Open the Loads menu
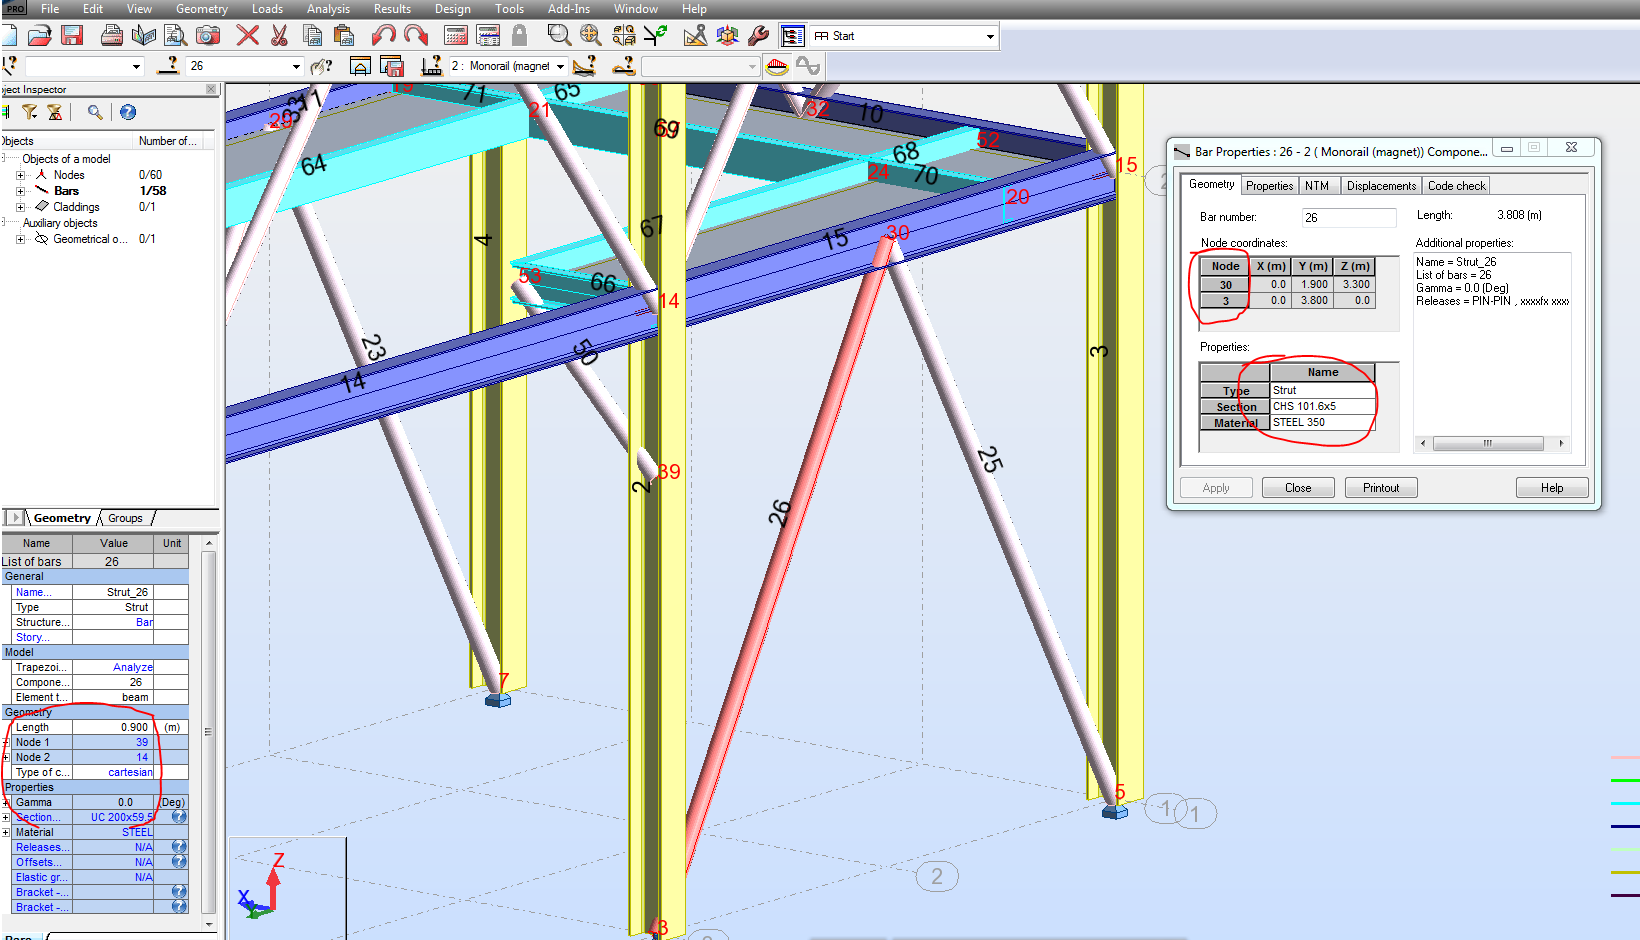1640x940 pixels. point(267,9)
